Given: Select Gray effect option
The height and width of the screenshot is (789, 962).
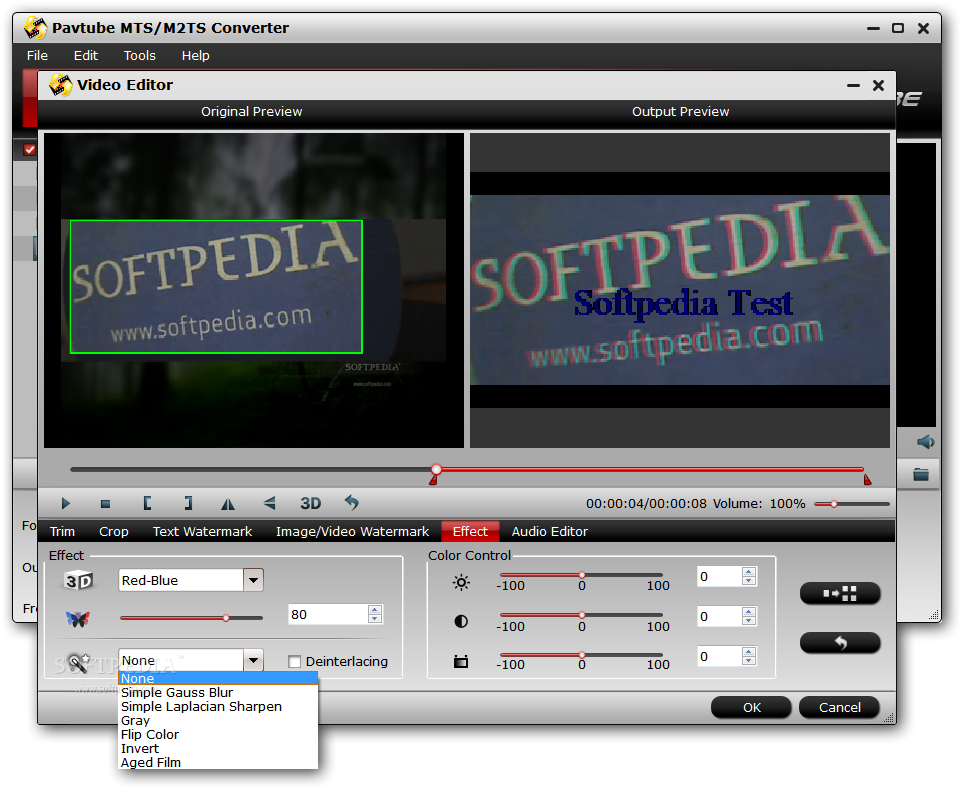Looking at the screenshot, I should tap(218, 720).
